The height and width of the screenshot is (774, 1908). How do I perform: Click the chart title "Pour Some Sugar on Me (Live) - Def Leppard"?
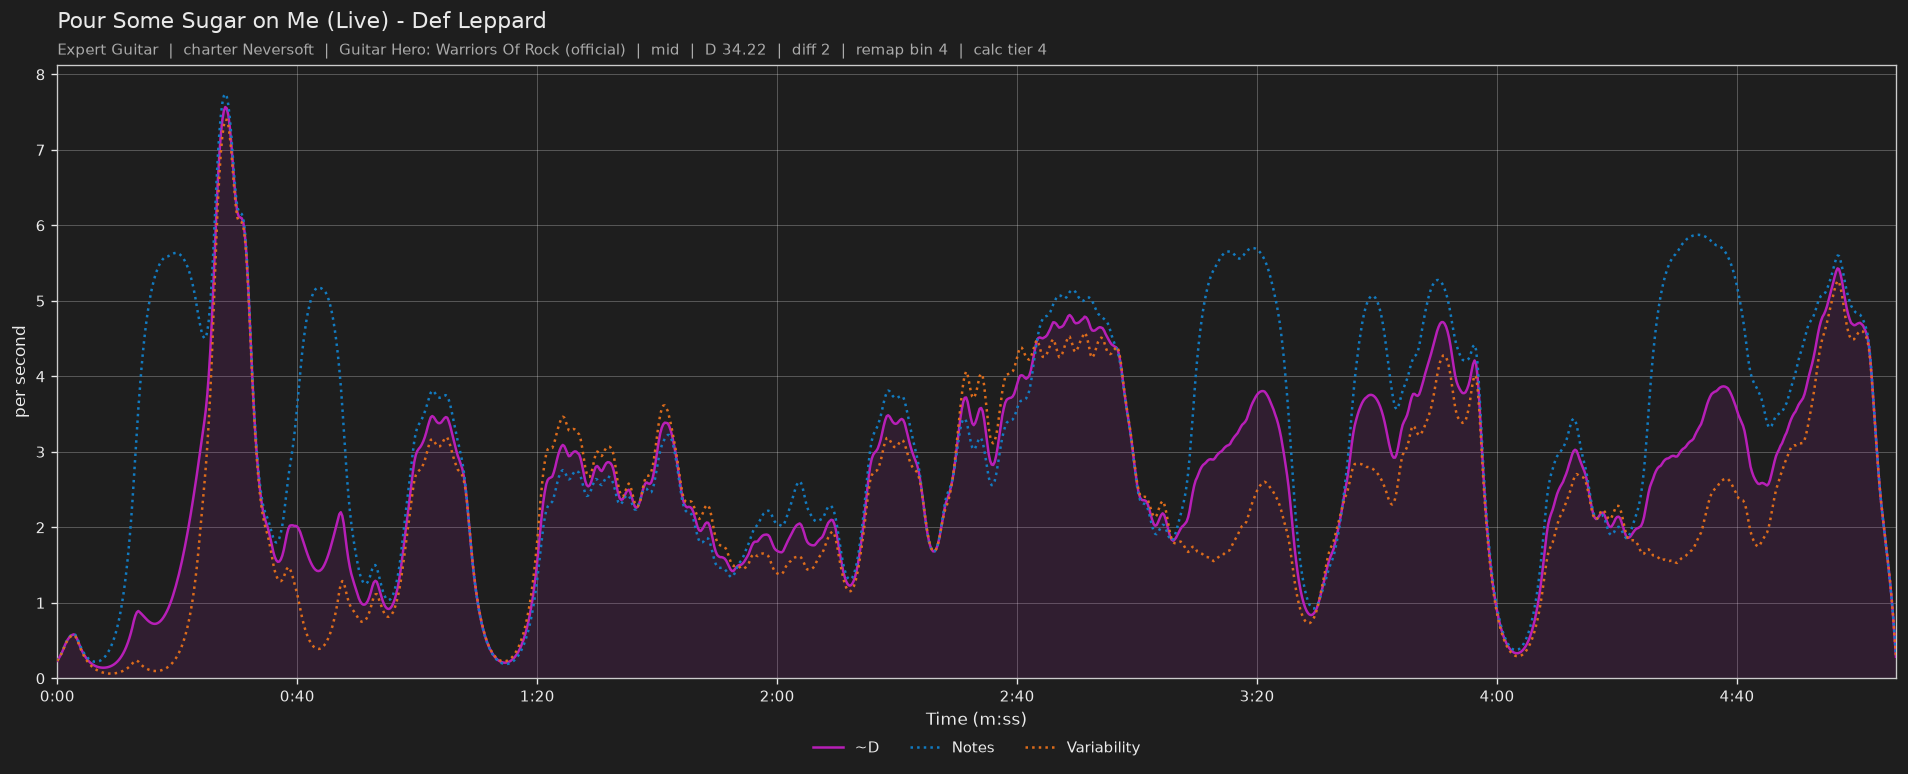tap(302, 21)
